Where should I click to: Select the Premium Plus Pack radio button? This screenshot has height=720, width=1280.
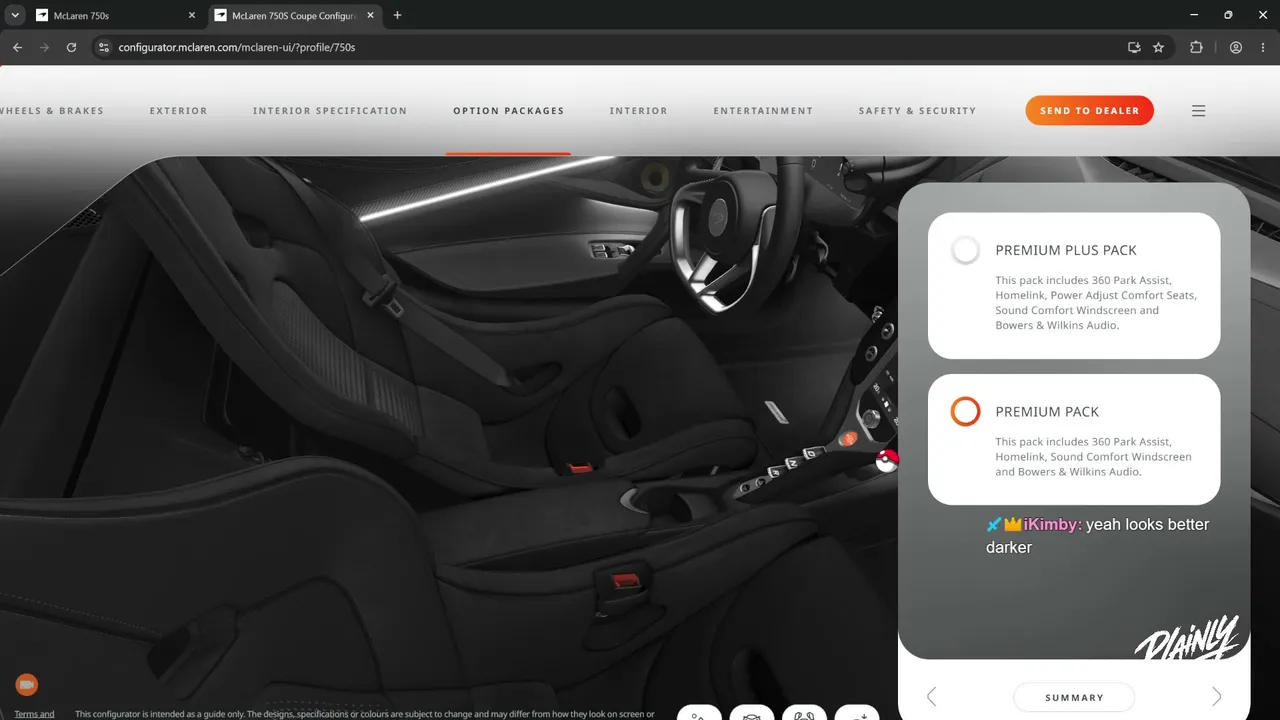click(965, 250)
